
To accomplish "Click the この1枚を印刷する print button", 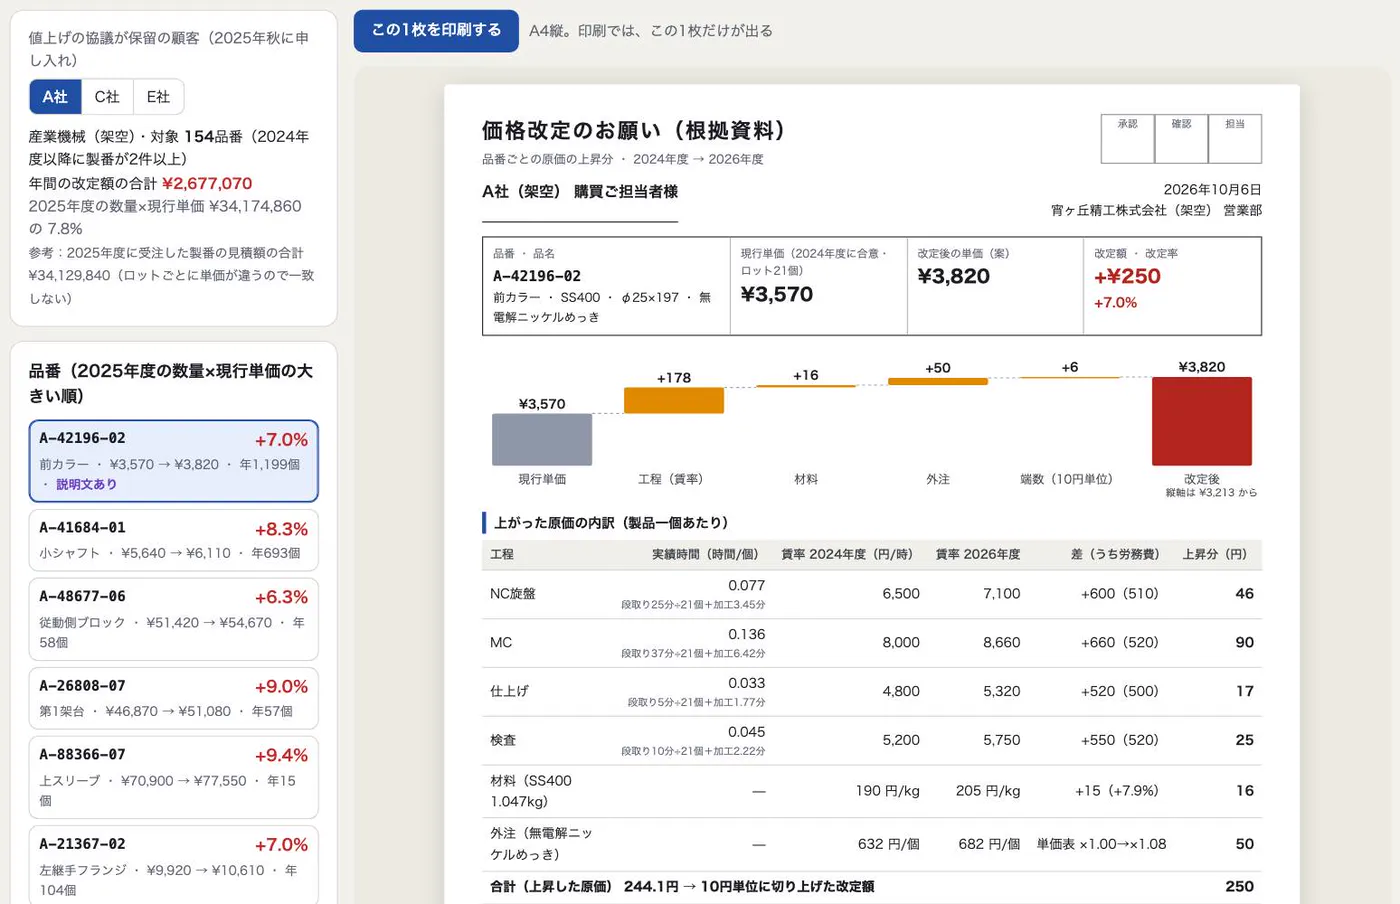I will [x=436, y=30].
